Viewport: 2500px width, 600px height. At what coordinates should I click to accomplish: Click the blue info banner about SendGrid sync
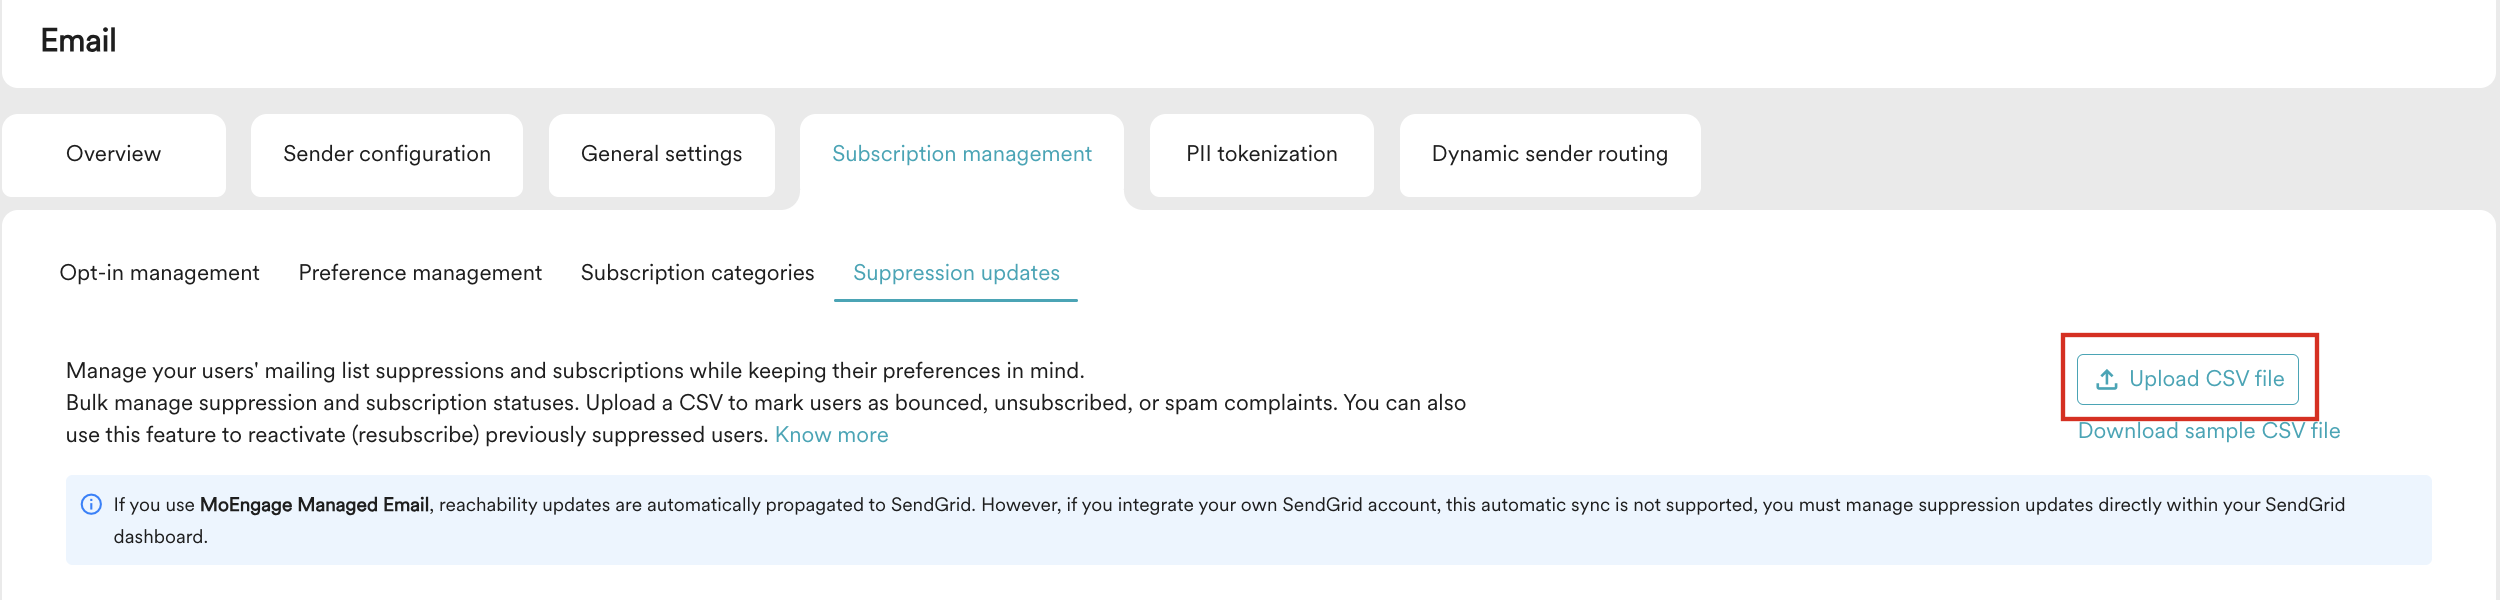point(1250,518)
